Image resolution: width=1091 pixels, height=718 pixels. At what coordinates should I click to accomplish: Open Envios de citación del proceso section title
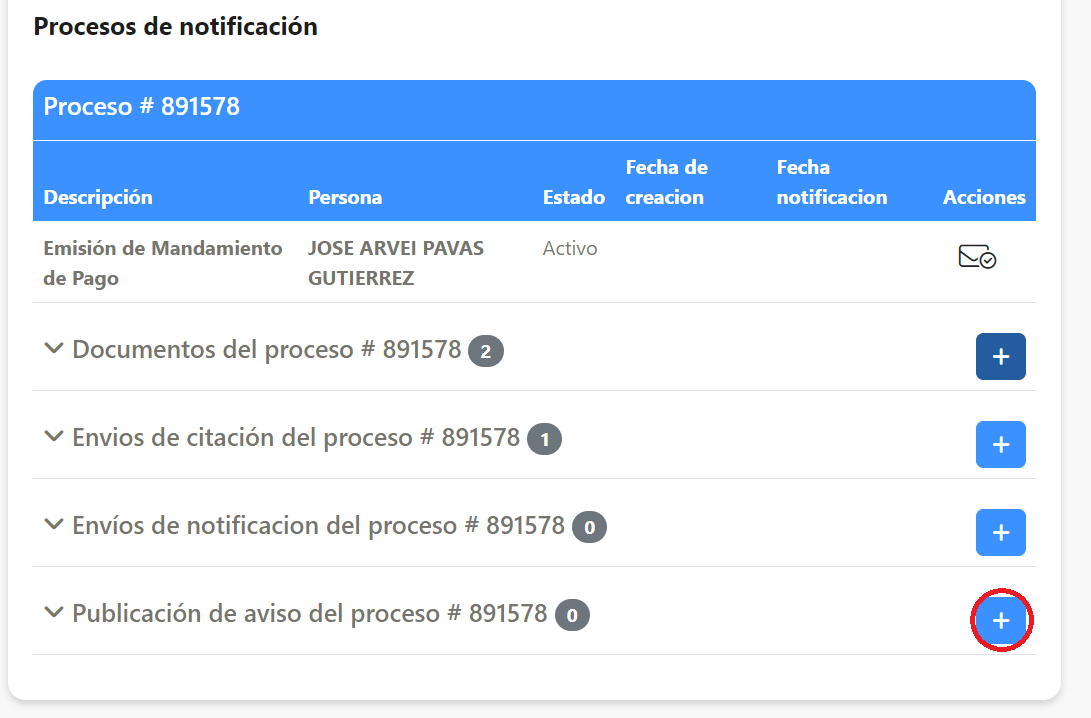click(296, 438)
